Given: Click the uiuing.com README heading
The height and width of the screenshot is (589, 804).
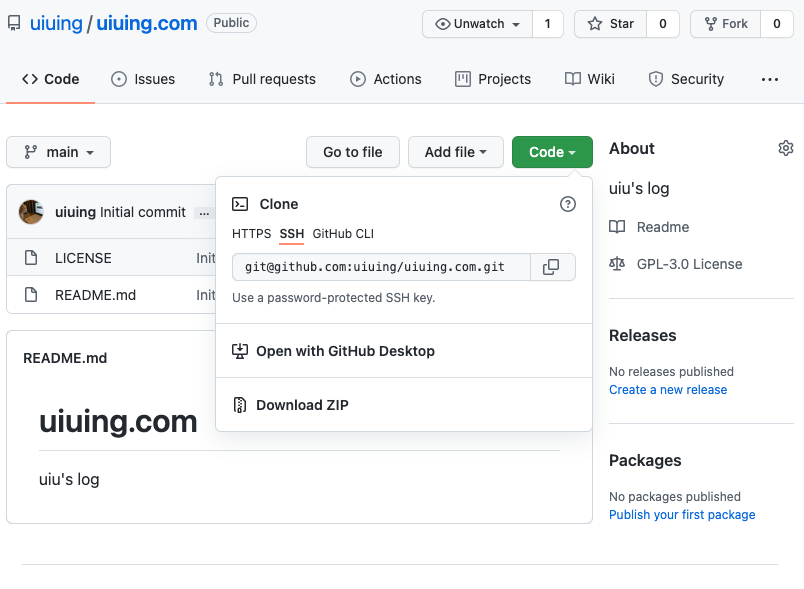Looking at the screenshot, I should (118, 421).
